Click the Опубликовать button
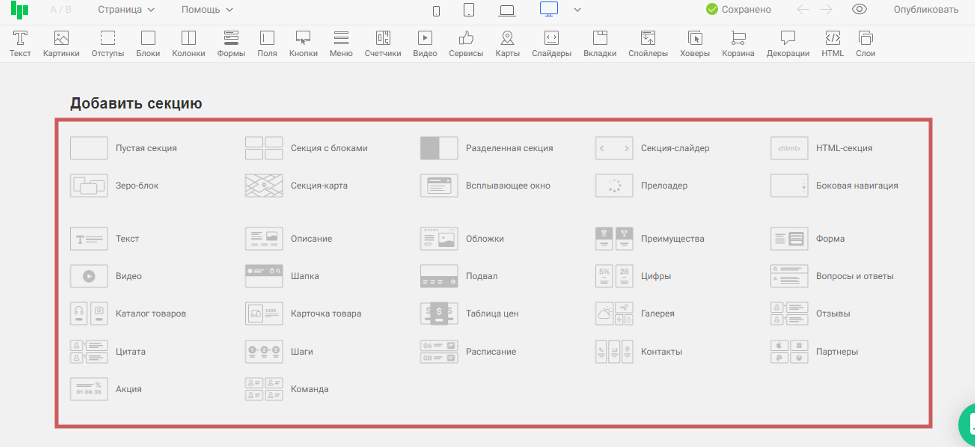The height and width of the screenshot is (447, 975). pos(926,10)
